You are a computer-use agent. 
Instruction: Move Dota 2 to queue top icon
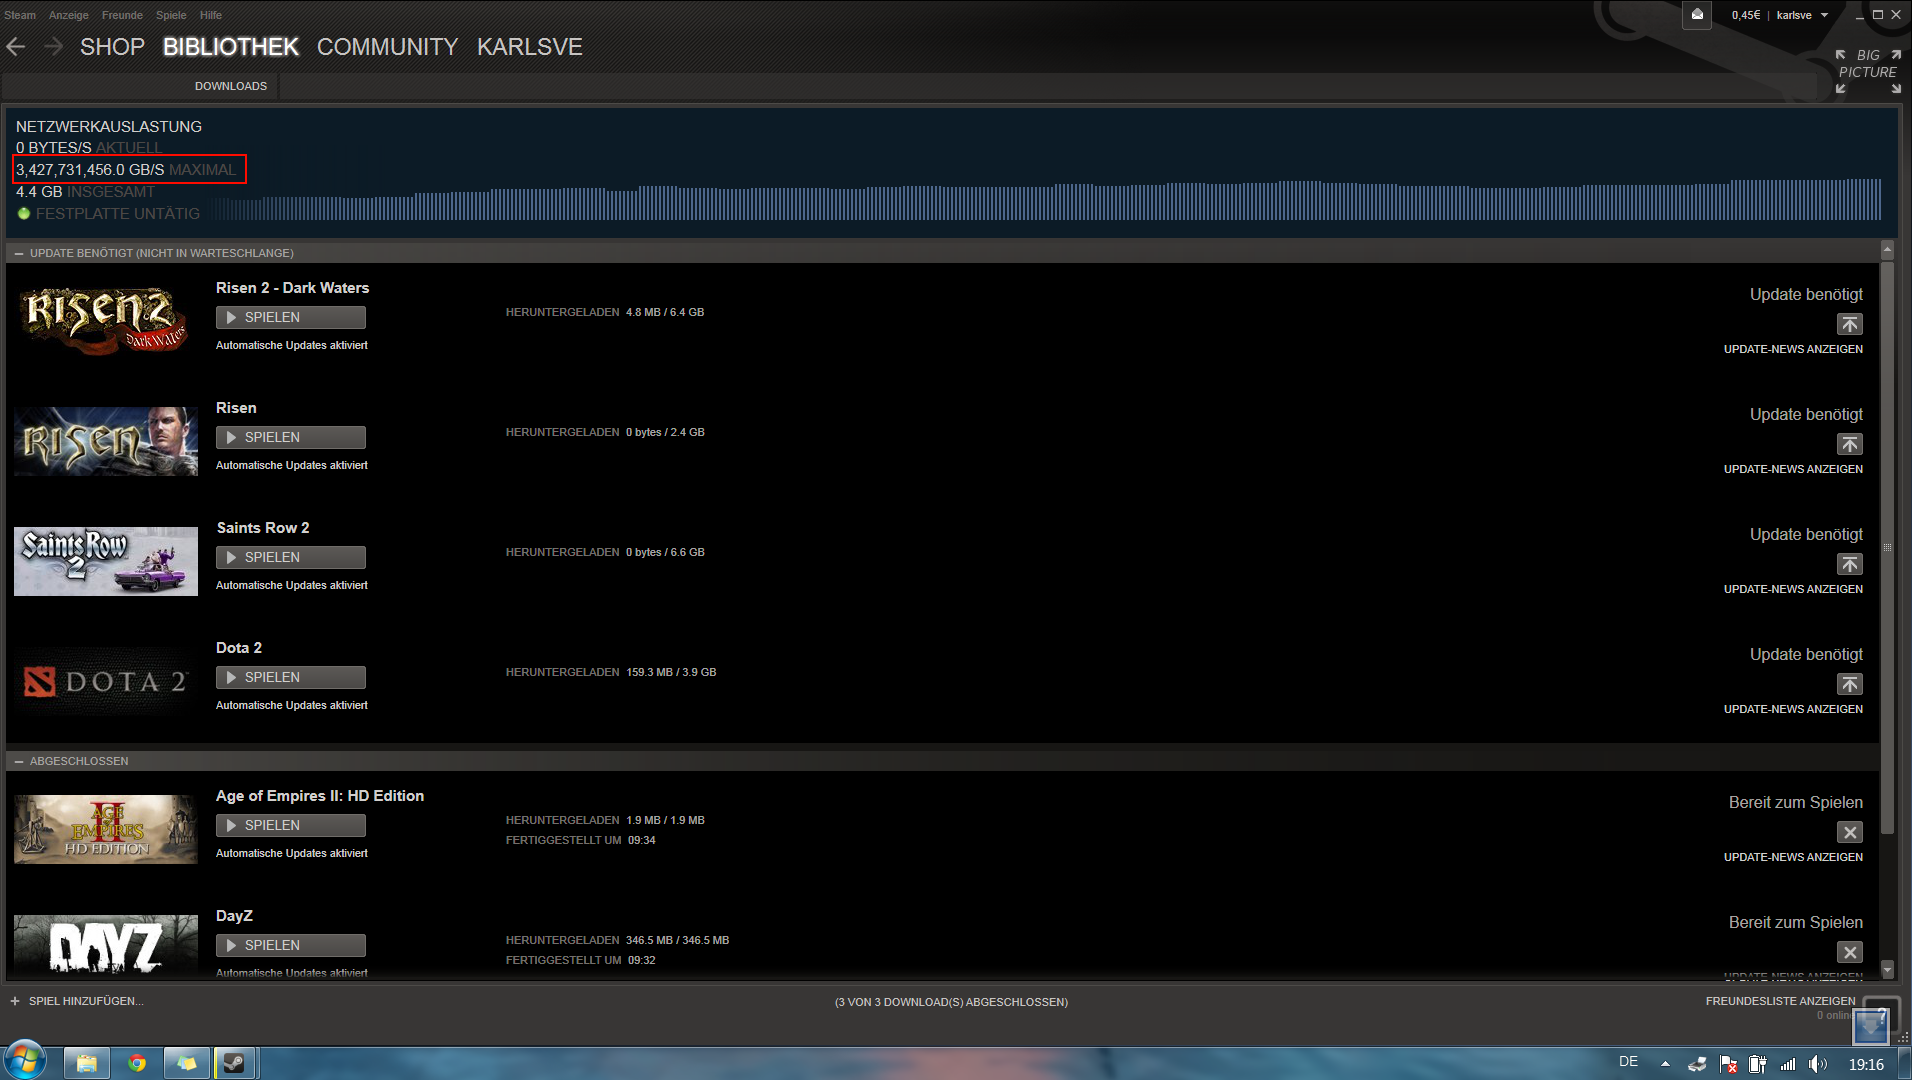coord(1849,684)
